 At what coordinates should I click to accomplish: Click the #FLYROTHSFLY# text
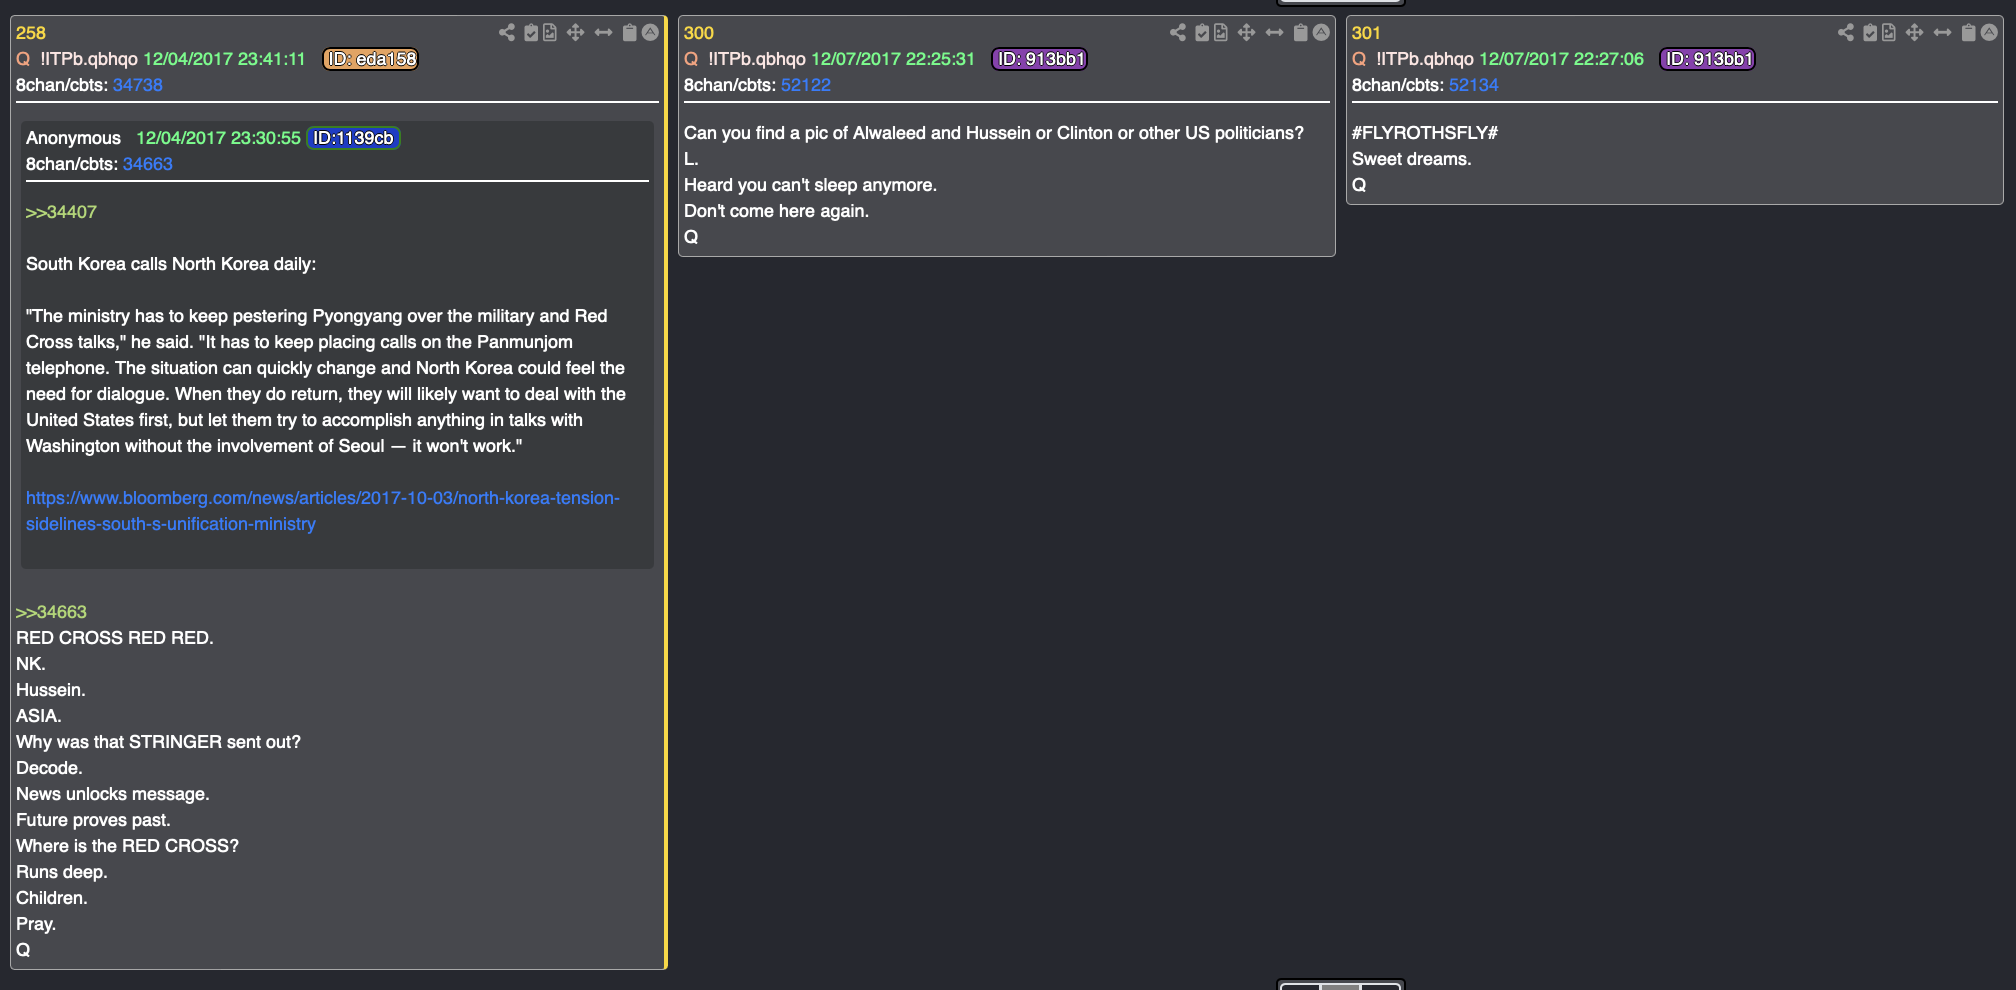(x=1425, y=133)
